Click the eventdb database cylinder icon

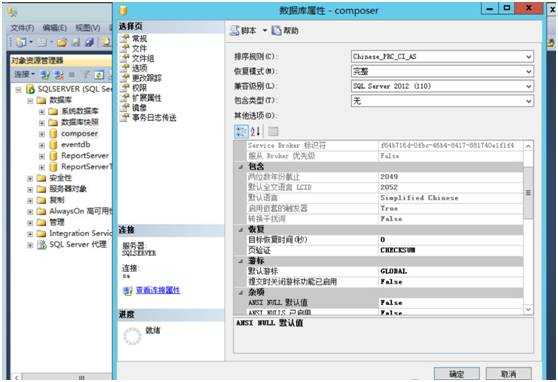pyautogui.click(x=53, y=145)
